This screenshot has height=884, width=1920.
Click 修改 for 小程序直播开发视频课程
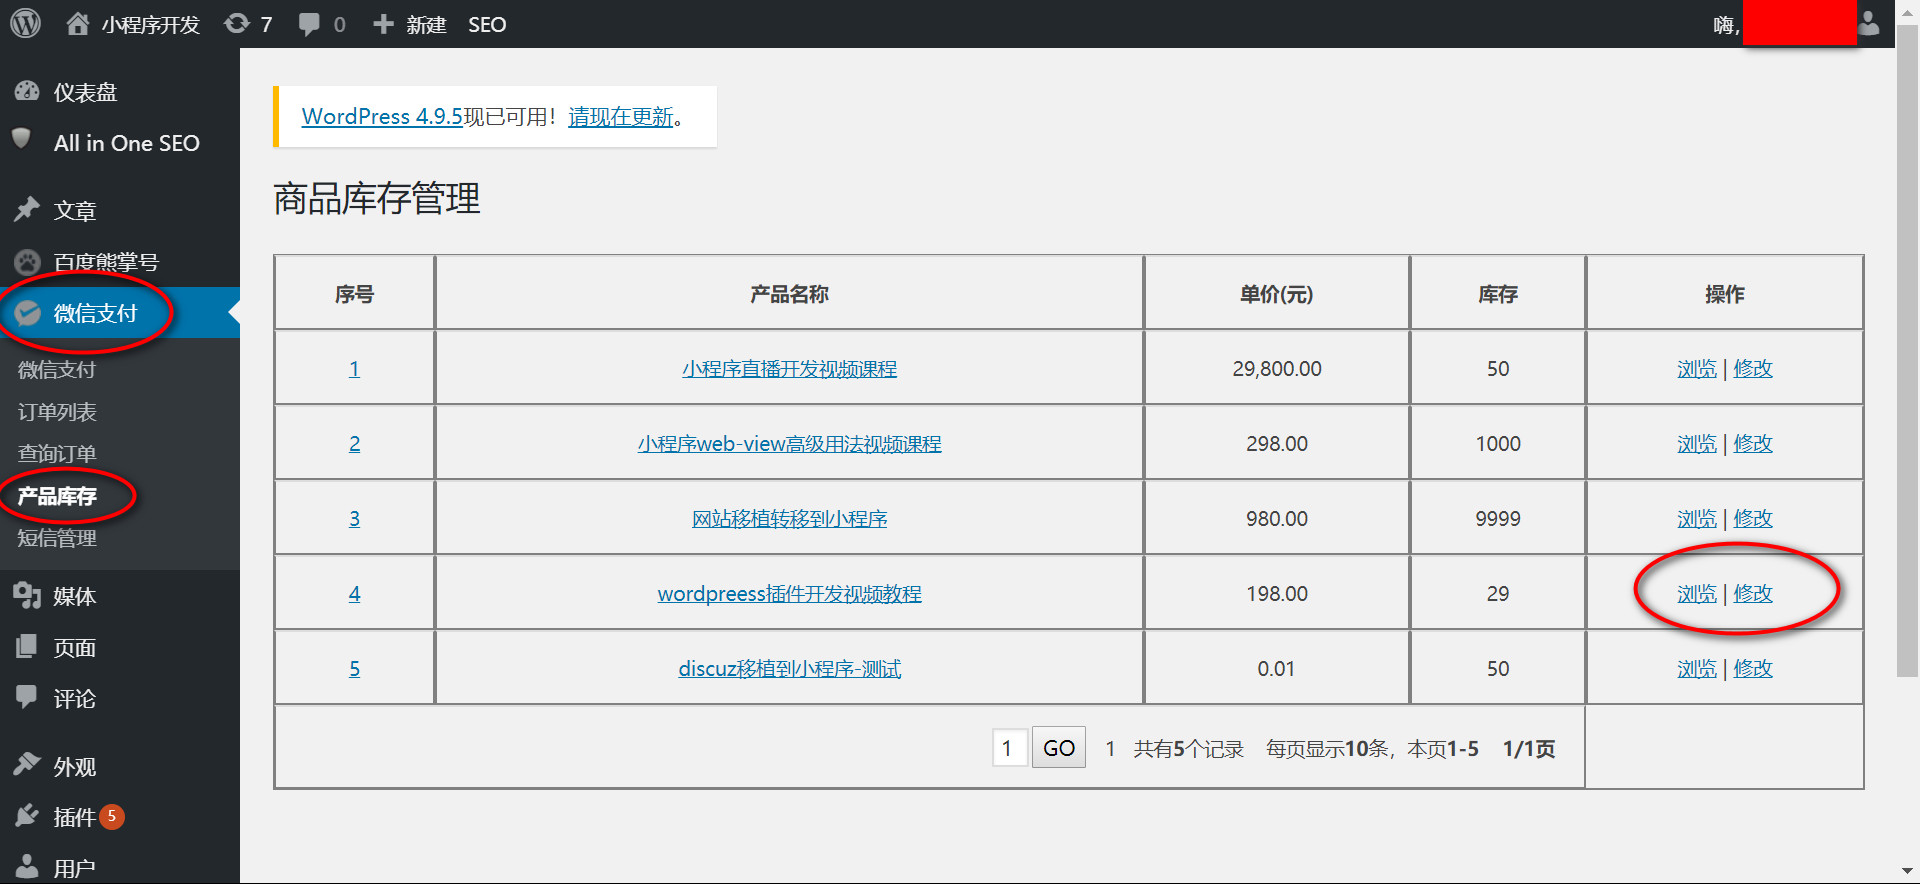(1753, 369)
